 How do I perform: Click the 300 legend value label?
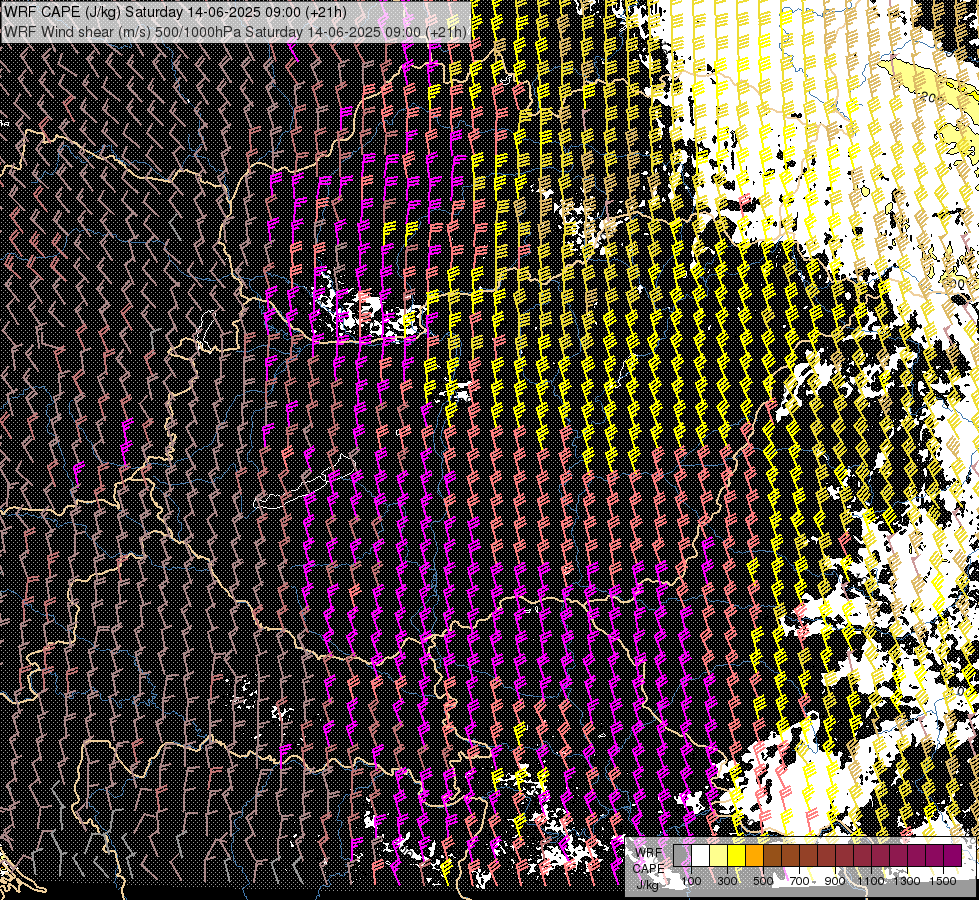tap(727, 881)
